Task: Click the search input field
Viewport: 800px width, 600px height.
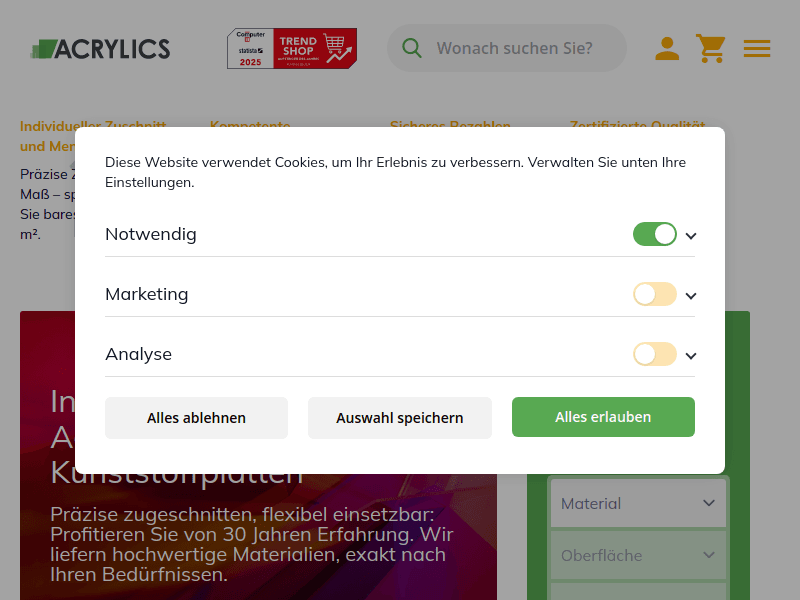Action: point(520,48)
